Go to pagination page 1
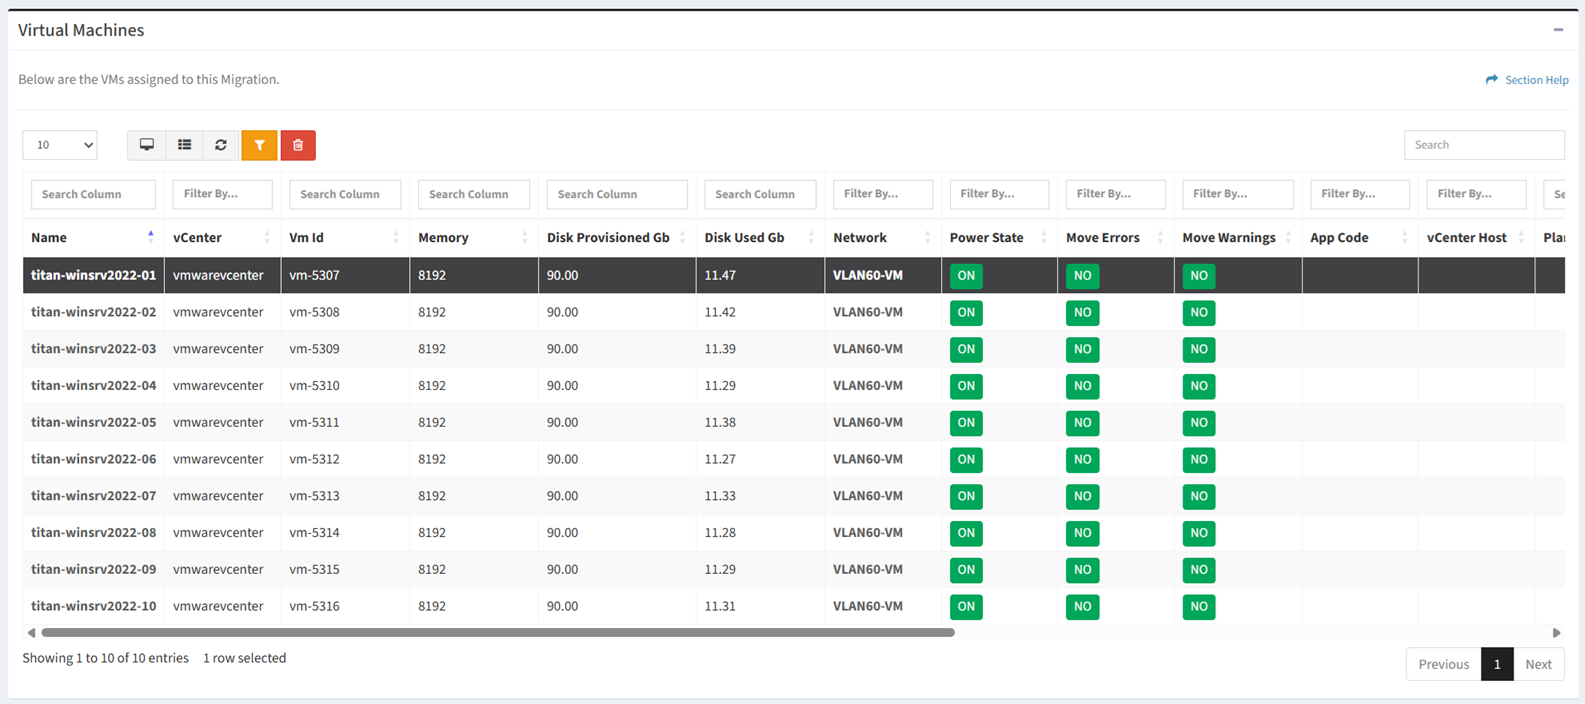Image resolution: width=1585 pixels, height=704 pixels. (1496, 664)
